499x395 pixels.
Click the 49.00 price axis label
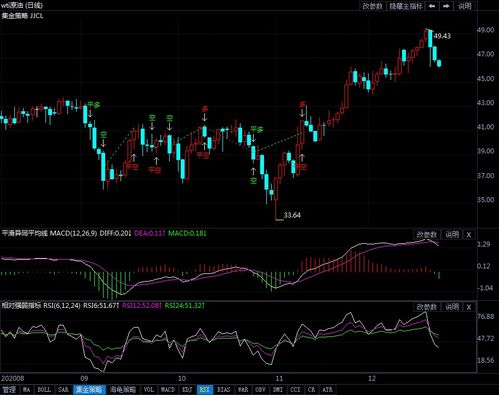[485, 30]
